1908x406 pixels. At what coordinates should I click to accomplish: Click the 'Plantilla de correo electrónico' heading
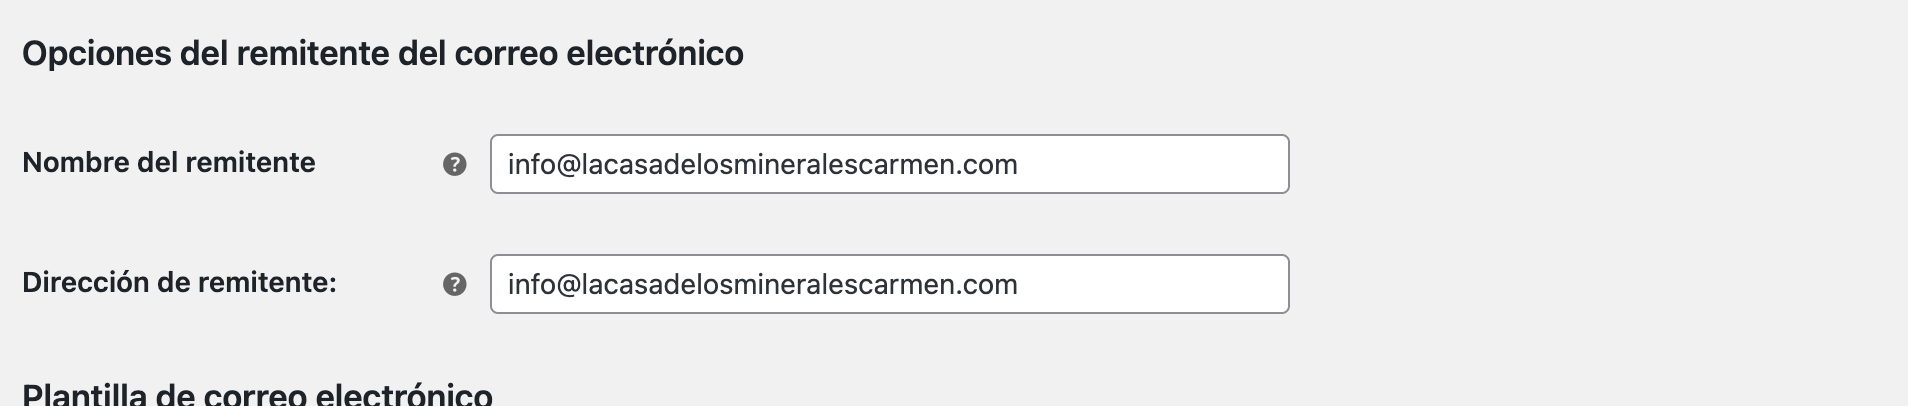click(257, 394)
